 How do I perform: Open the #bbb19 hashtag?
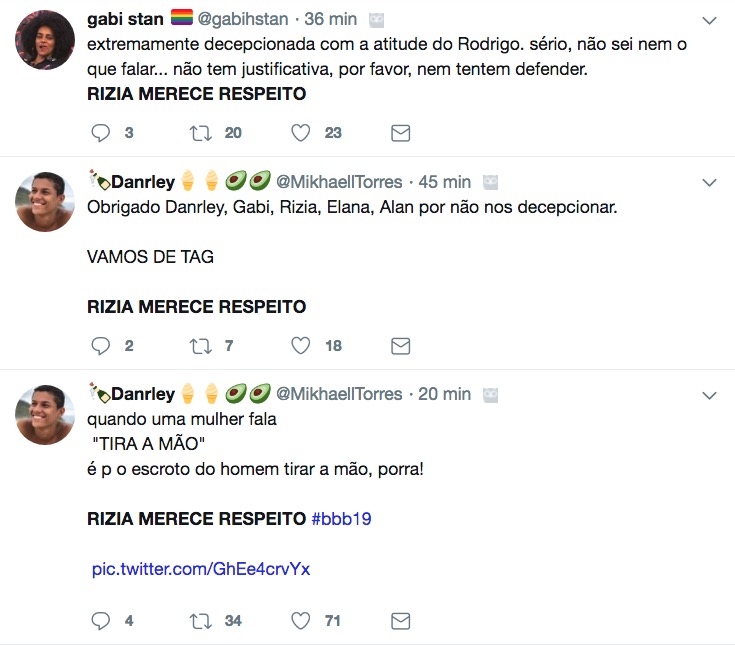(x=342, y=519)
